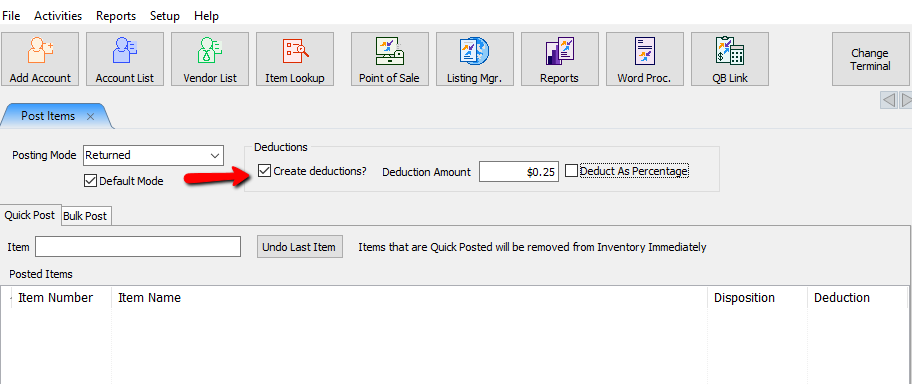Open the Setup menu
Viewport: 915px width, 388px height.
coord(165,16)
